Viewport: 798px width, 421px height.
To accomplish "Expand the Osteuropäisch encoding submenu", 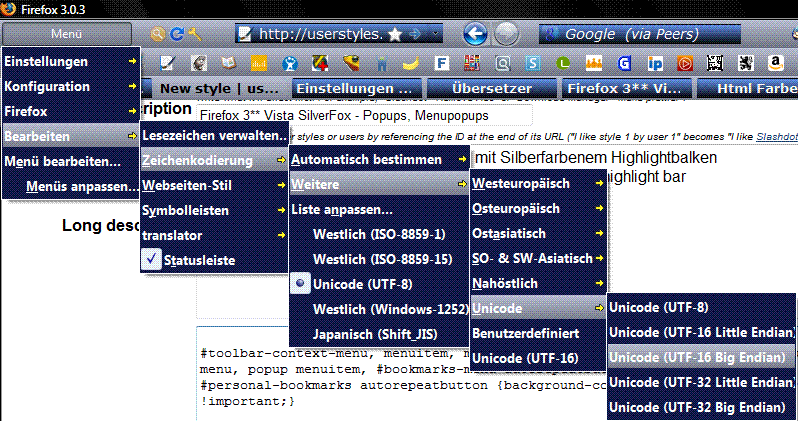I will [x=537, y=208].
